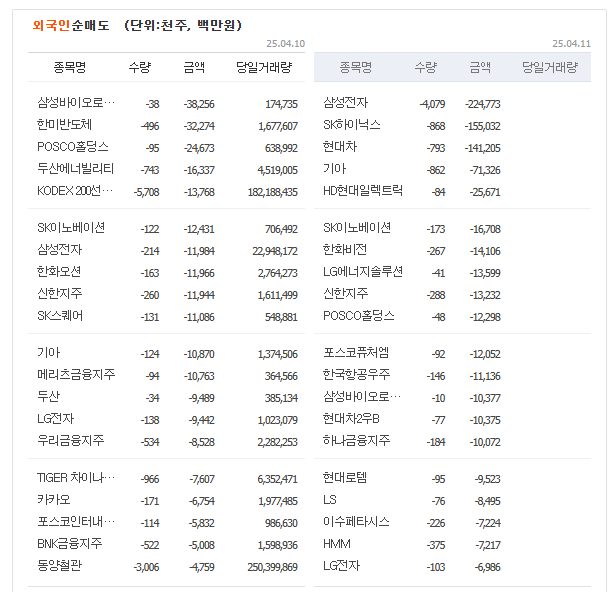Click the amount -38,256
Image resolution: width=613 pixels, height=604 pixels.
pos(199,104)
